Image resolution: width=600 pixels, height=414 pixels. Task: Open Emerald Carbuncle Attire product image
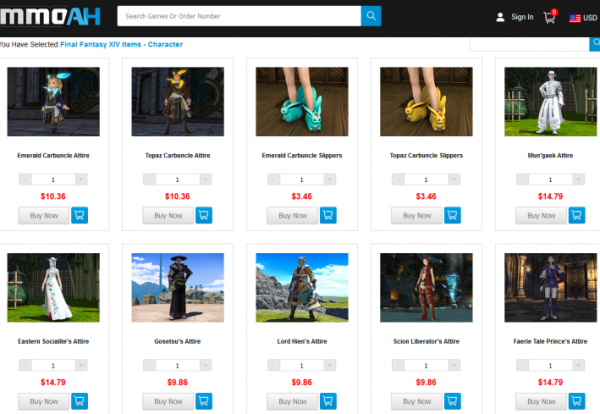(x=53, y=101)
